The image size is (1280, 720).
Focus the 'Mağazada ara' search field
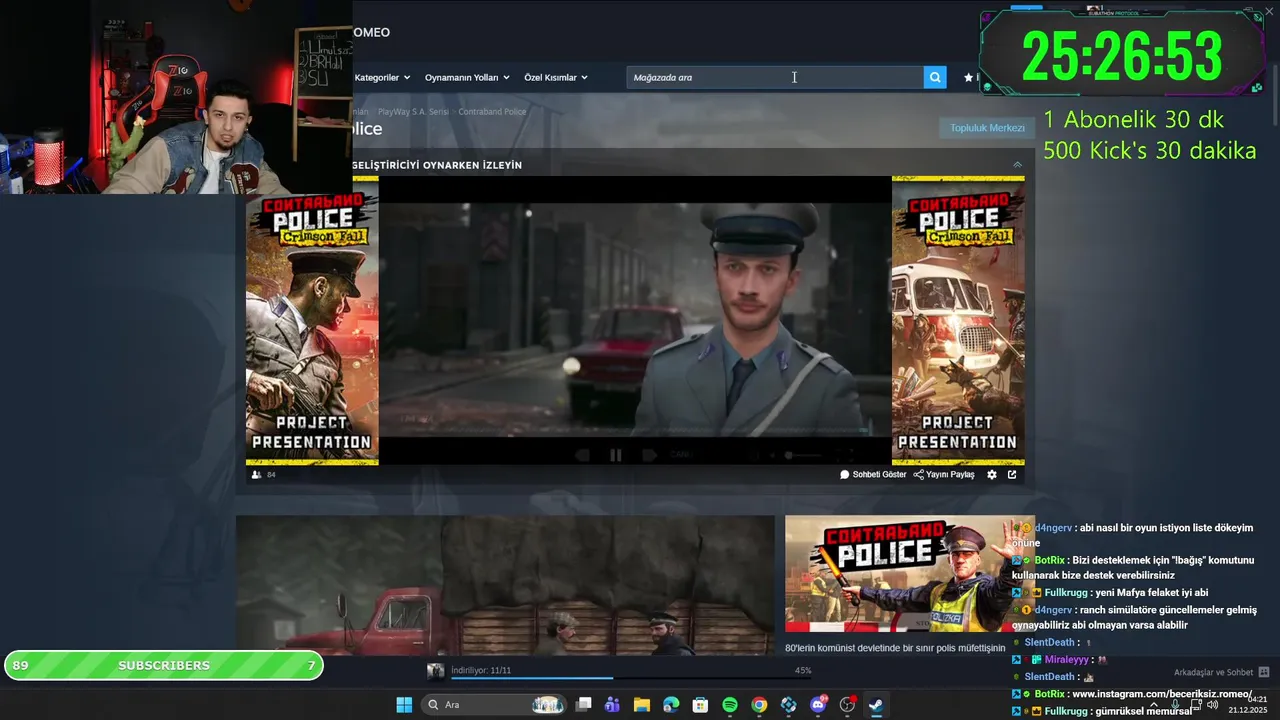pyautogui.click(x=775, y=77)
